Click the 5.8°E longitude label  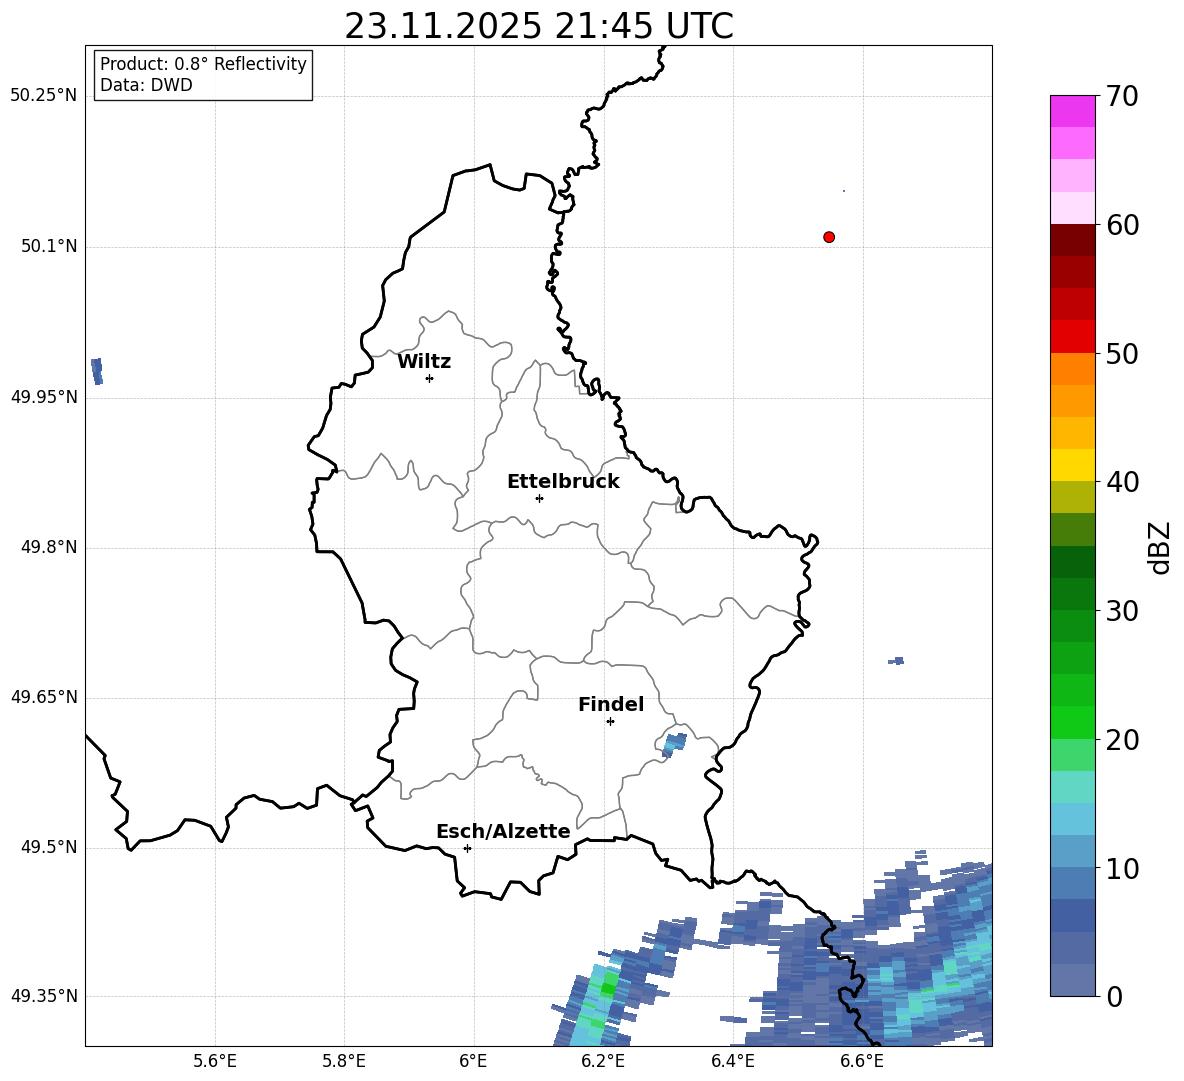pos(344,1062)
